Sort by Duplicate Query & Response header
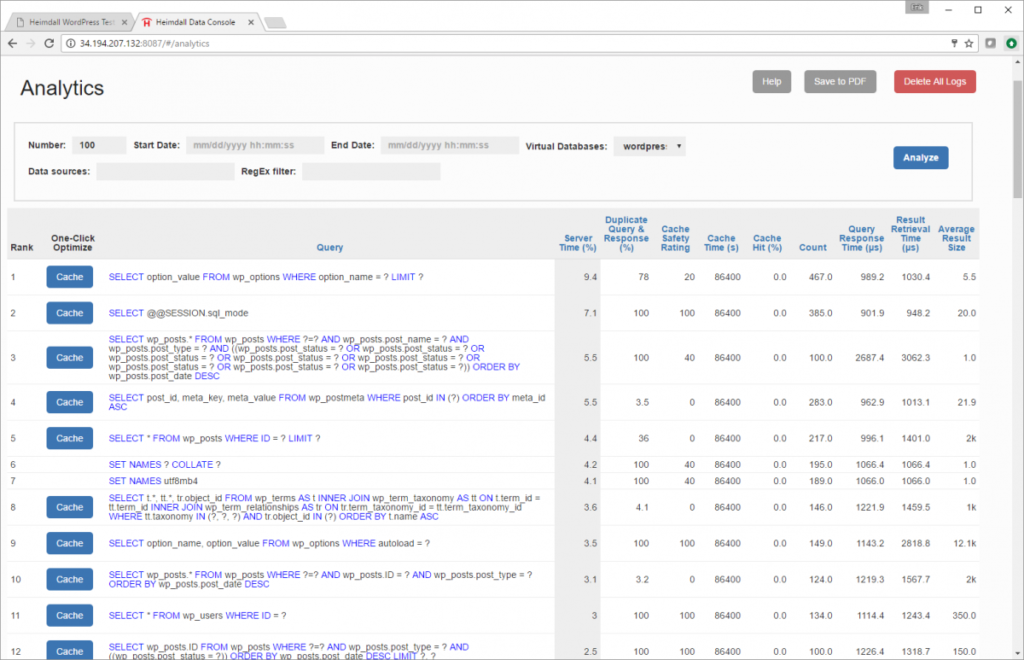This screenshot has width=1024, height=660. coord(626,234)
